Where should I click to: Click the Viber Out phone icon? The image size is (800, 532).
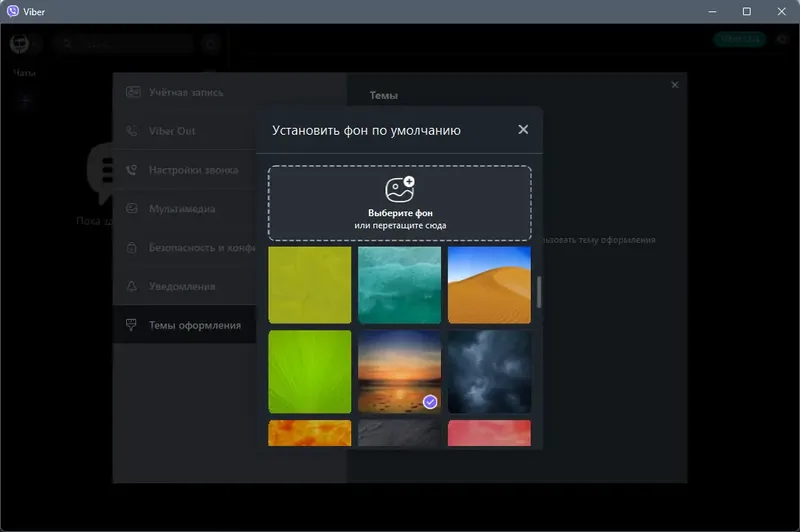(132, 131)
